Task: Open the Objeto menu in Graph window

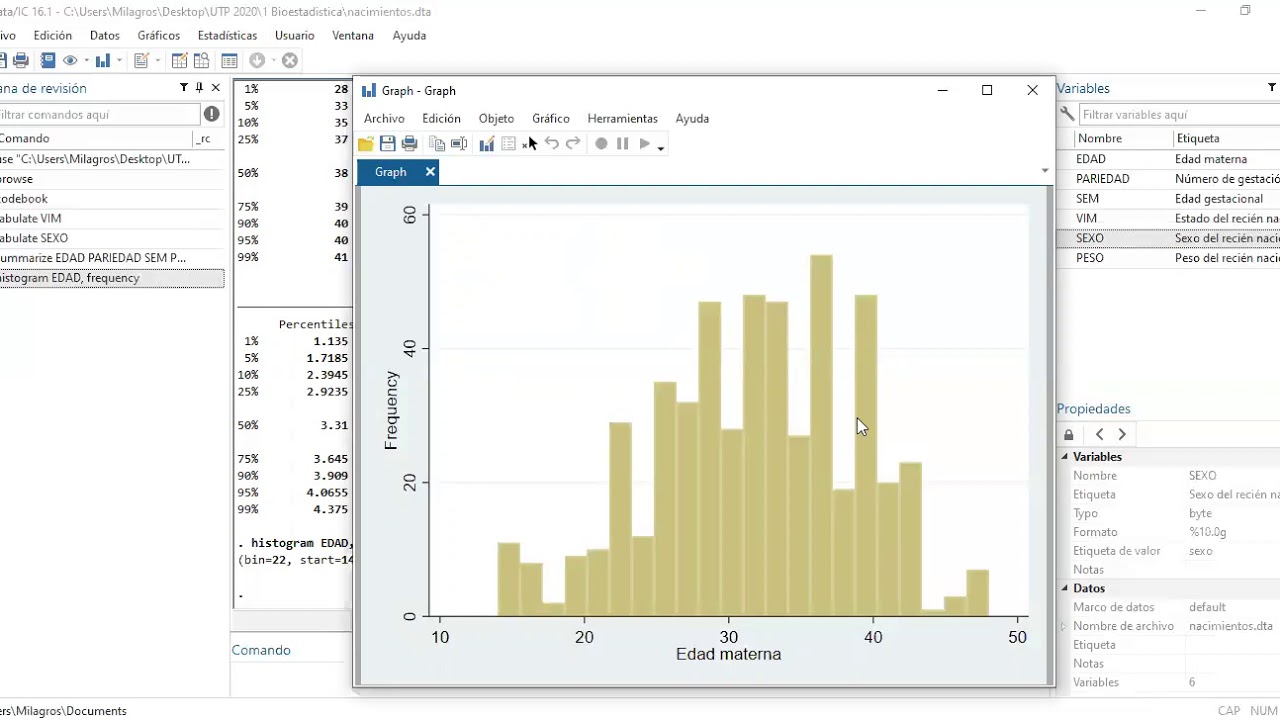Action: click(496, 118)
